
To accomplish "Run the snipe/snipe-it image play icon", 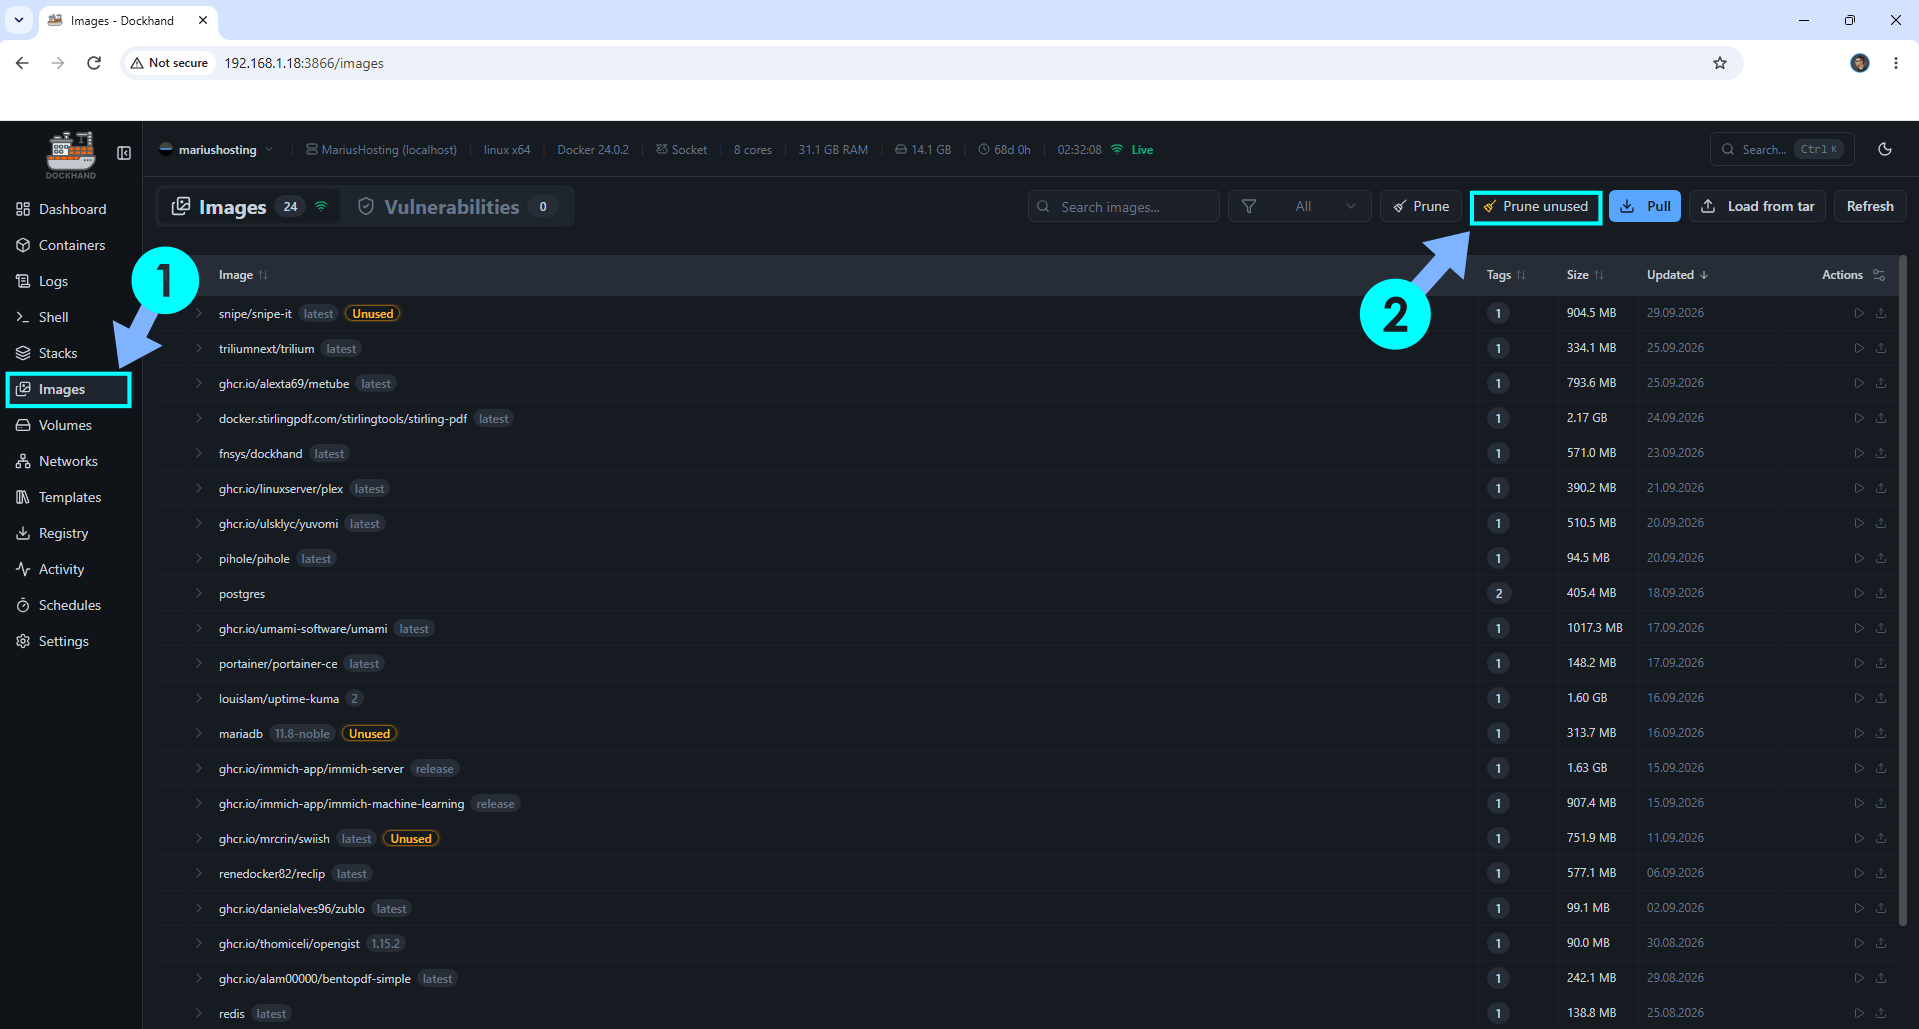I will click(1859, 313).
